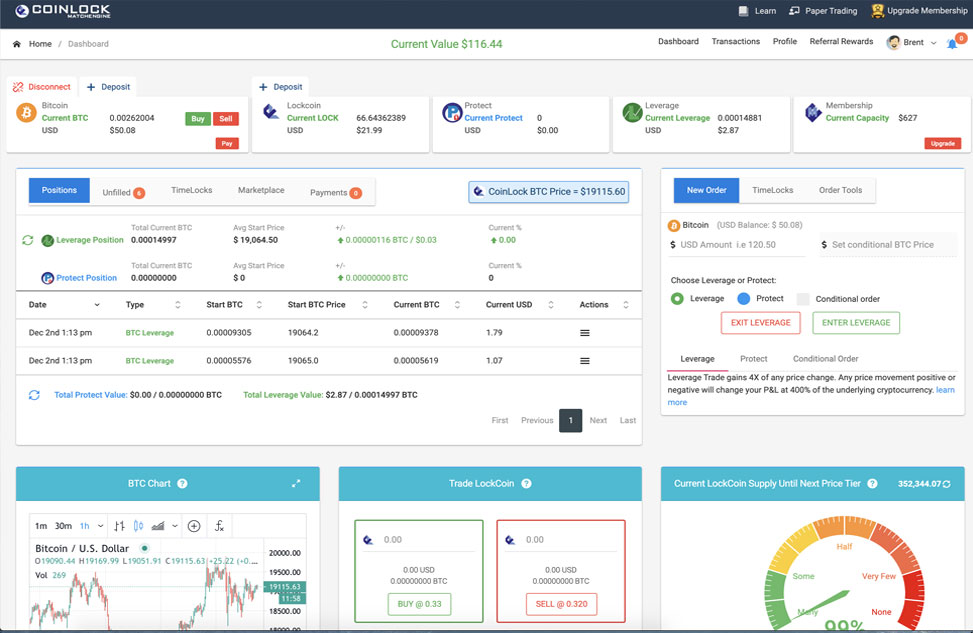Refresh the Total Protect Value totals
Viewport: 973px width, 633px height.
(34, 395)
